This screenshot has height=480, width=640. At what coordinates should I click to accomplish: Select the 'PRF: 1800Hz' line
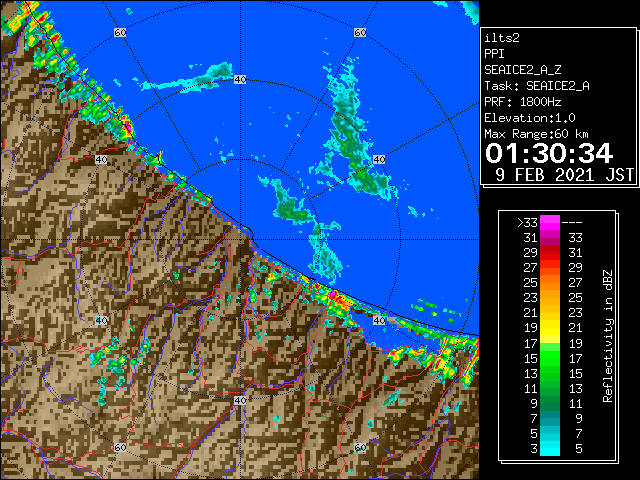pos(523,102)
